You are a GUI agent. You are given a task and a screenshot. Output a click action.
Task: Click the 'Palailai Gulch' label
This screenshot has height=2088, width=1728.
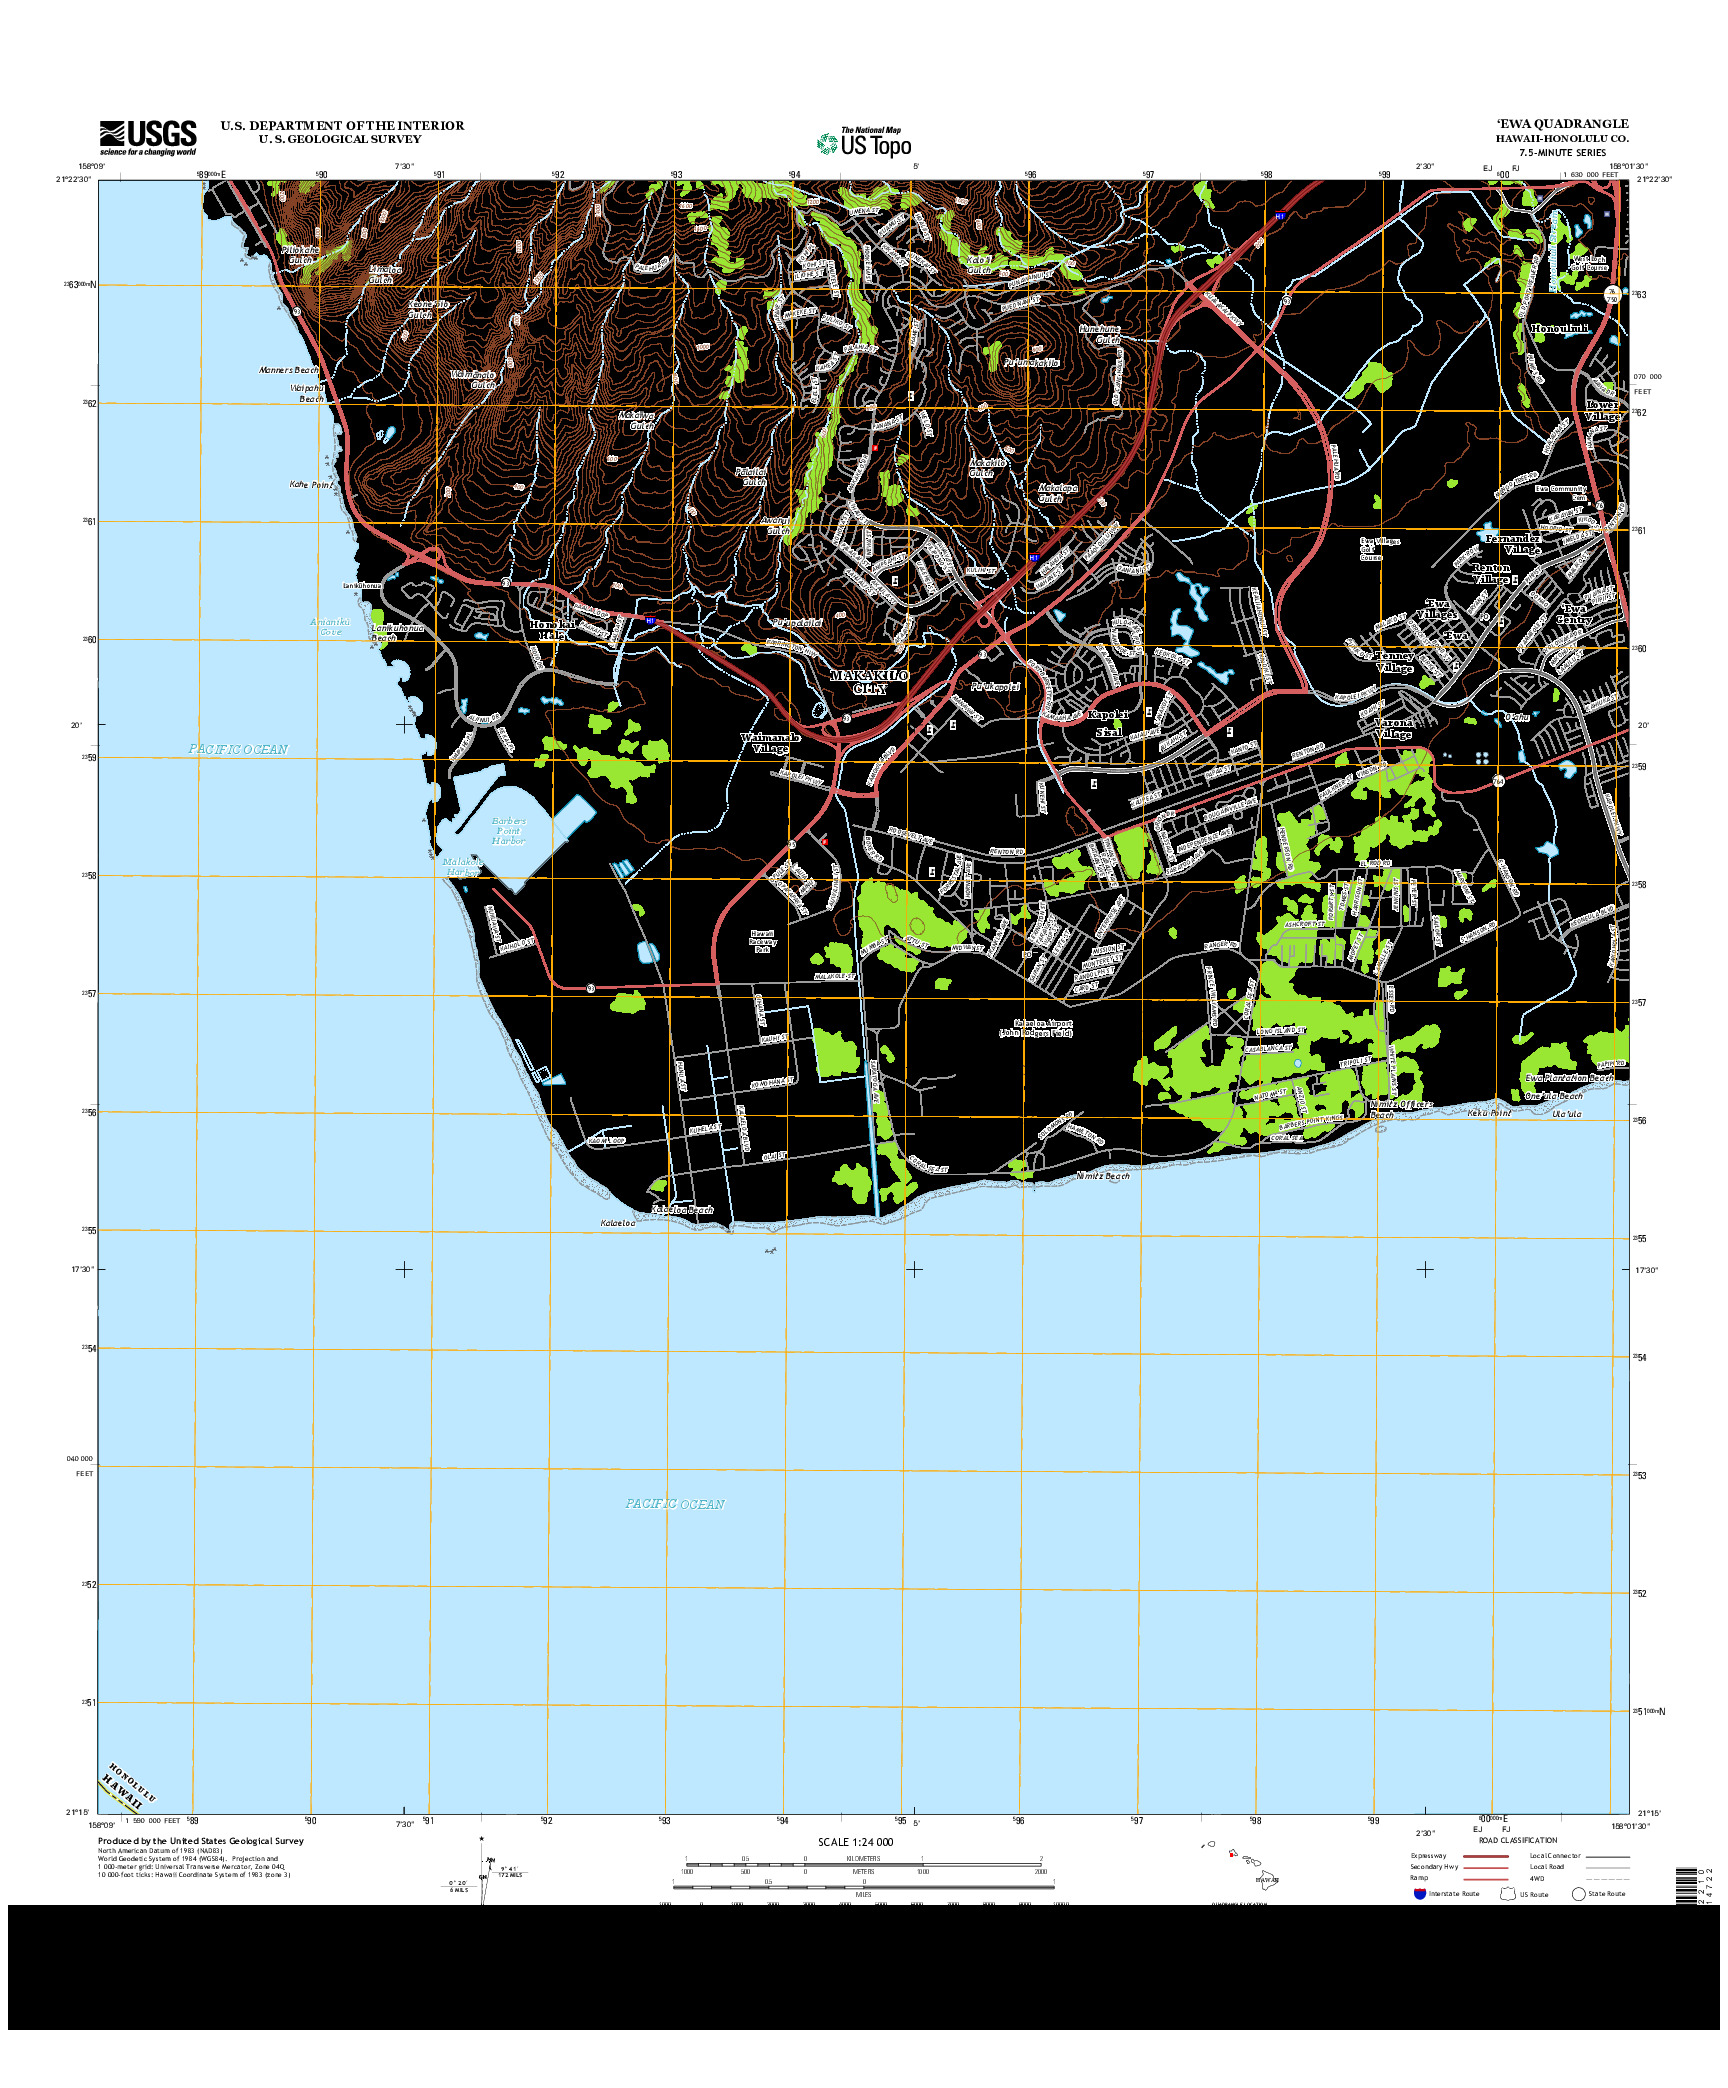(751, 477)
